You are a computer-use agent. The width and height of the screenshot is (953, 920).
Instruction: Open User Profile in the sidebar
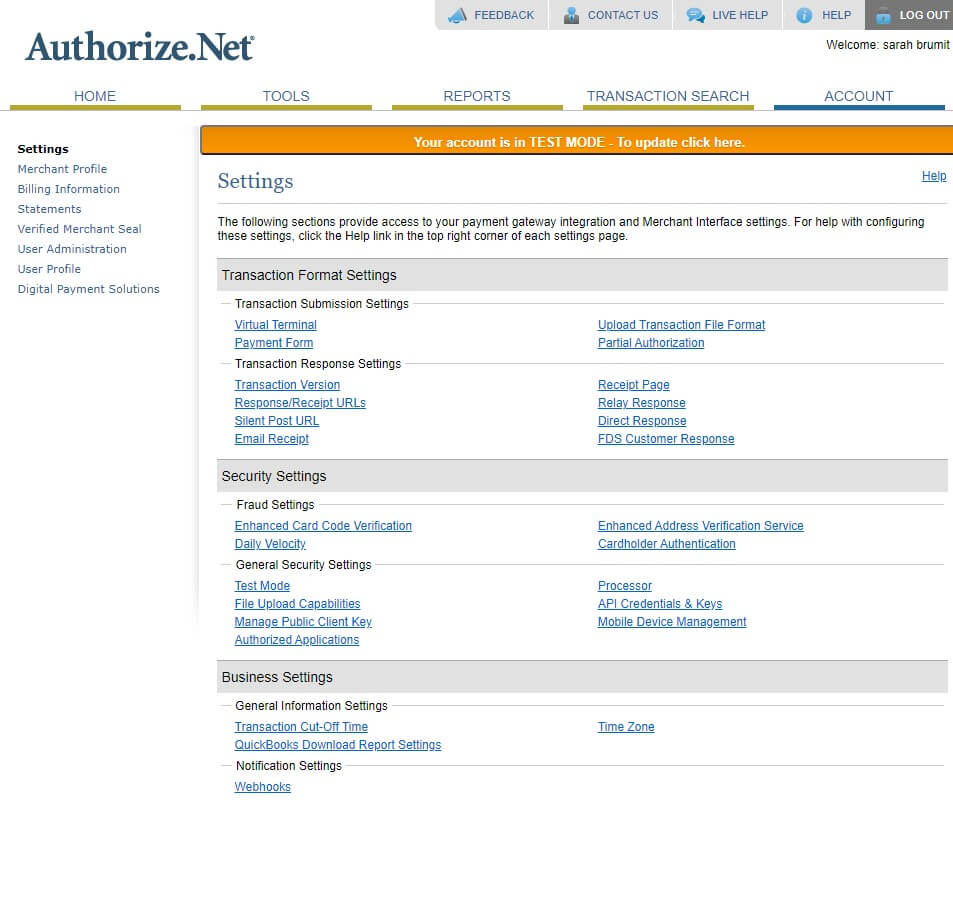tap(49, 269)
